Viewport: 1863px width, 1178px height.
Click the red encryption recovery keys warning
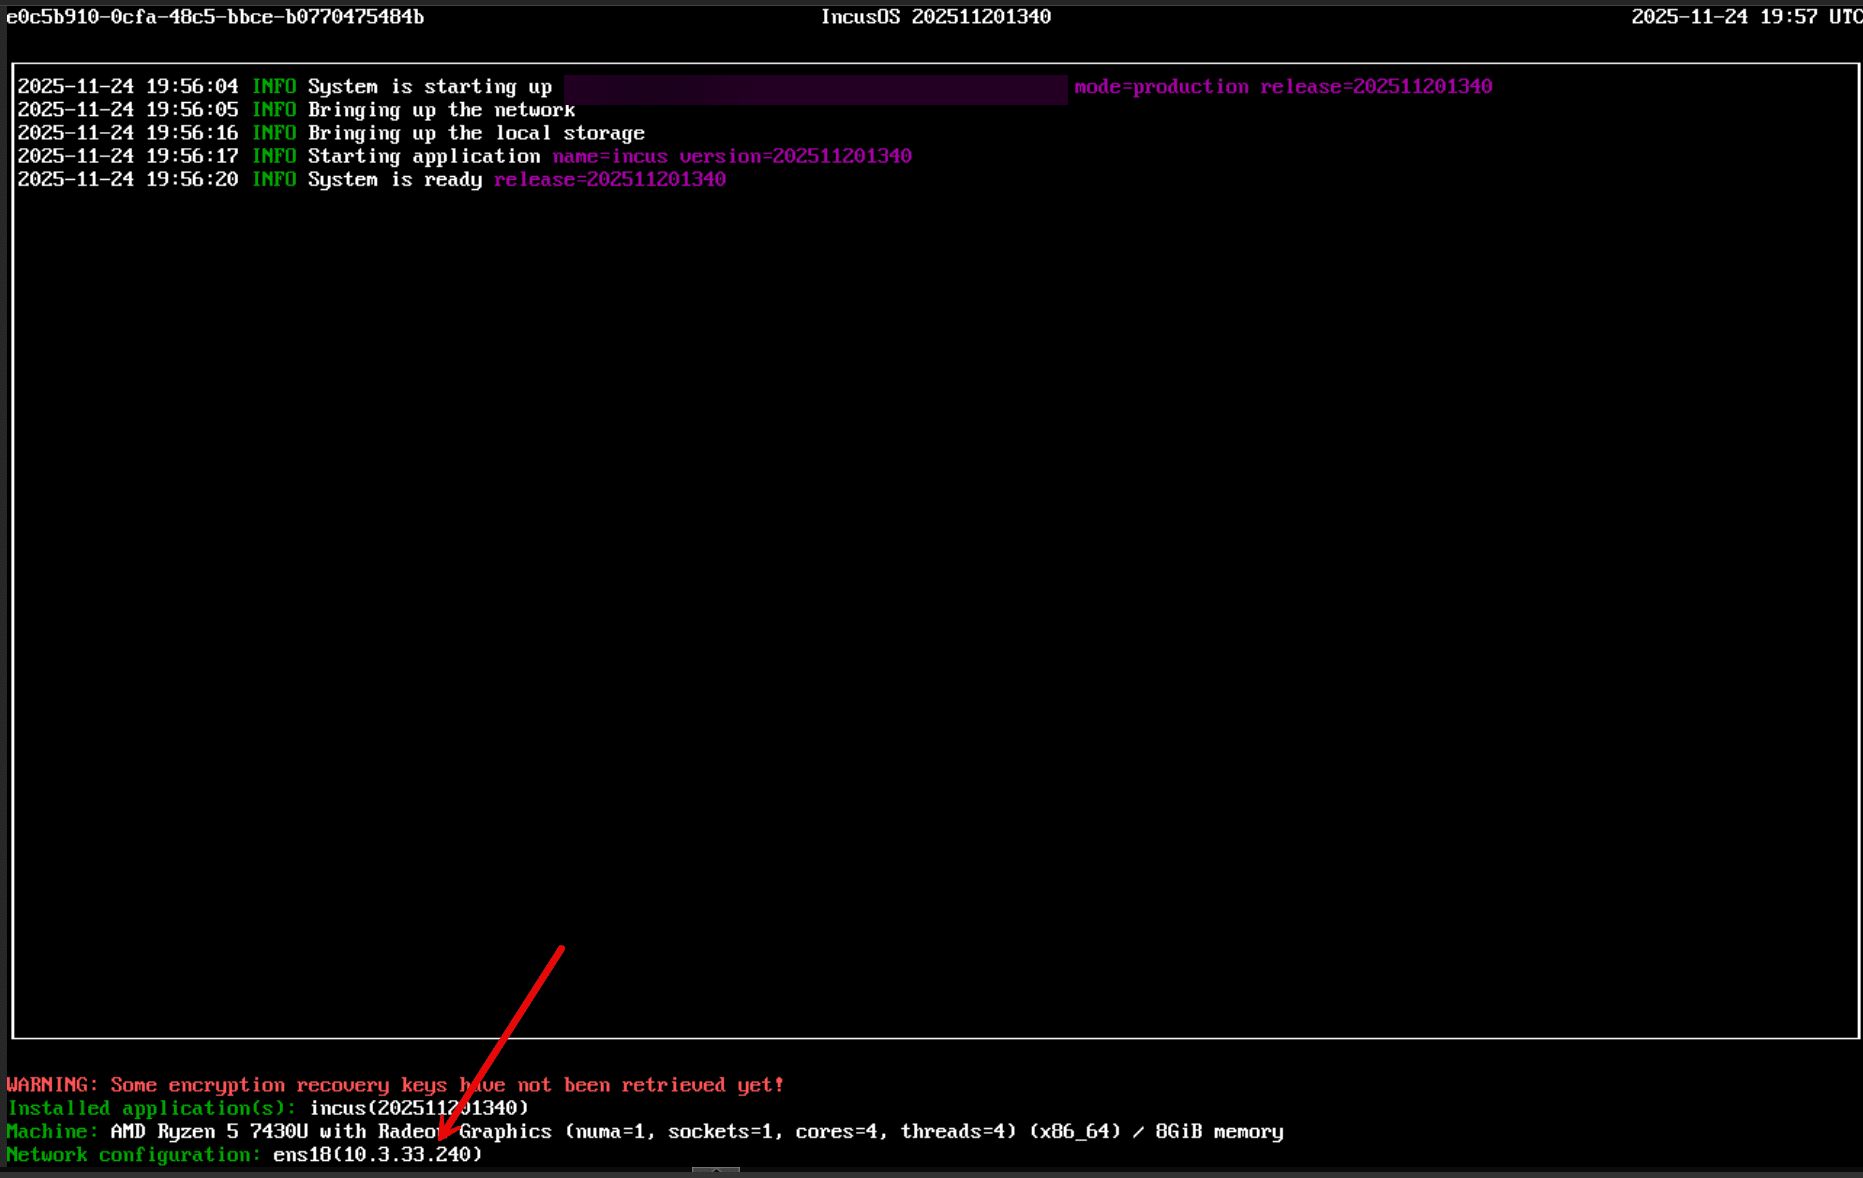[395, 1085]
